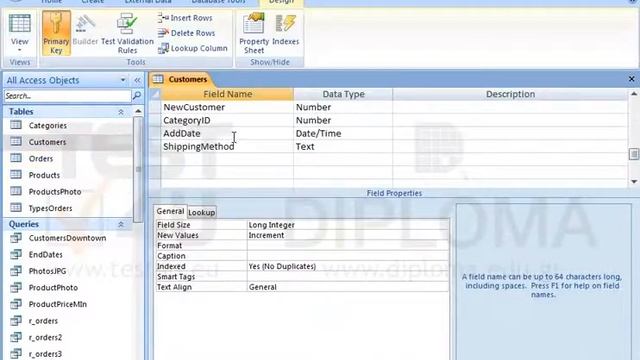The height and width of the screenshot is (360, 640).
Task: Click the ShippingMethod field name cell
Action: point(227,147)
